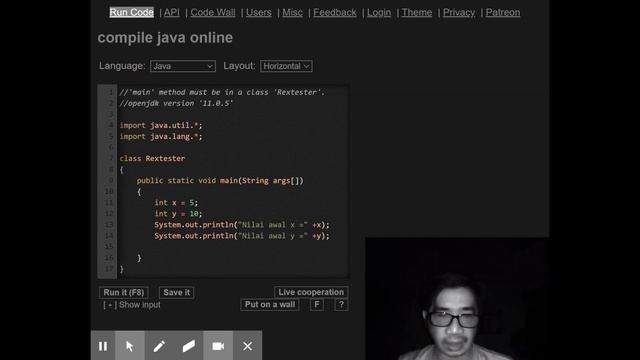This screenshot has height=360, width=640.
Task: Open the Misc menu link
Action: pos(292,13)
